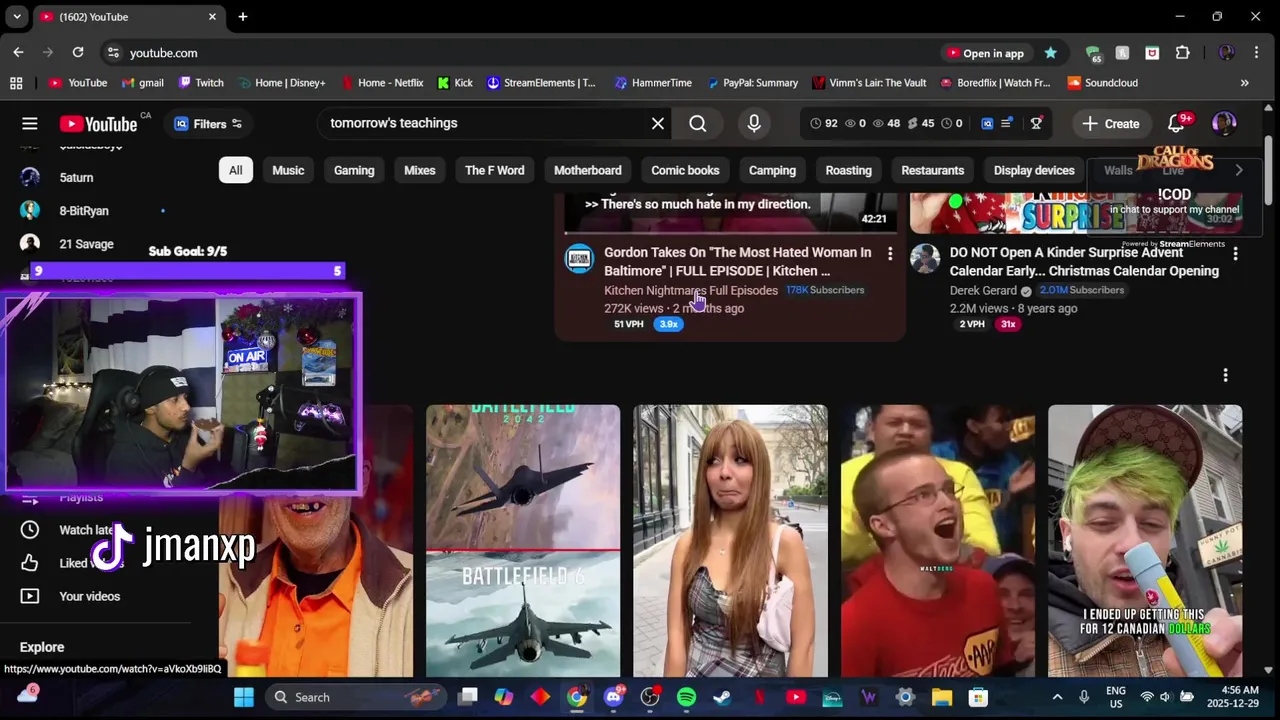
Task: Select the All filter chip
Action: click(x=235, y=170)
